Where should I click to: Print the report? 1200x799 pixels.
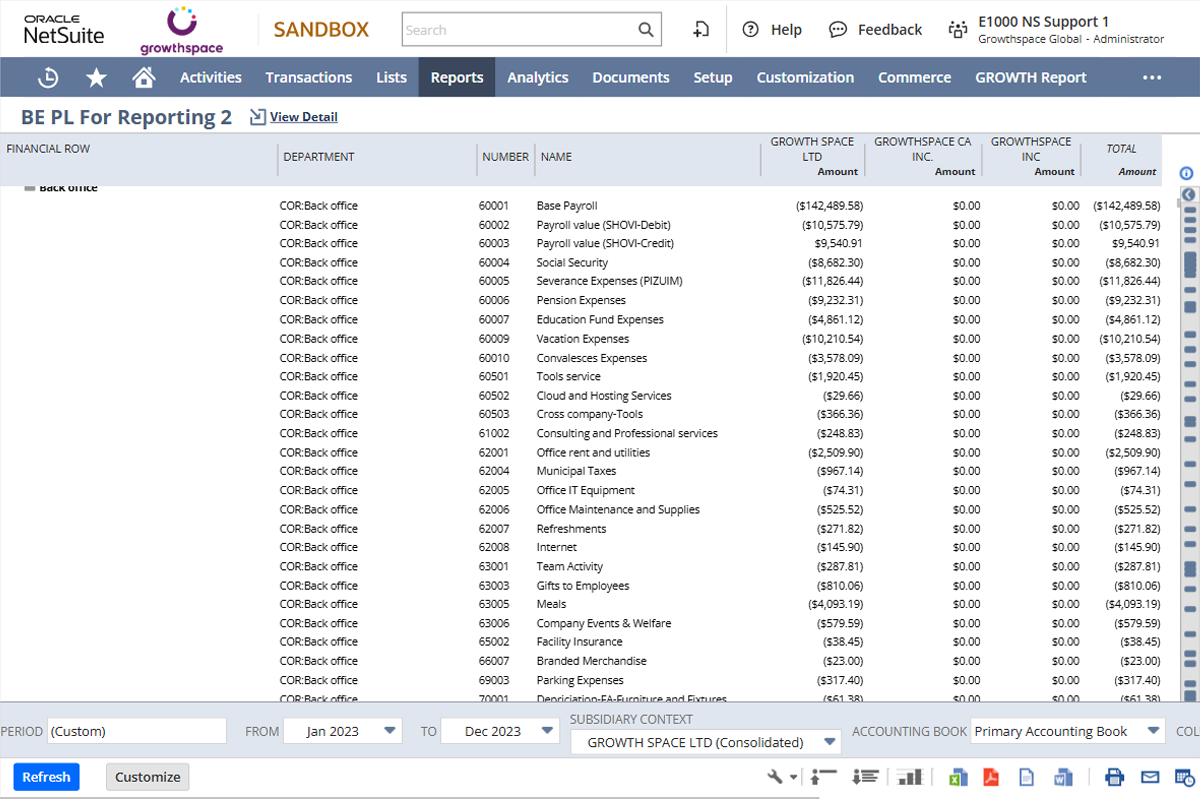(1115, 777)
